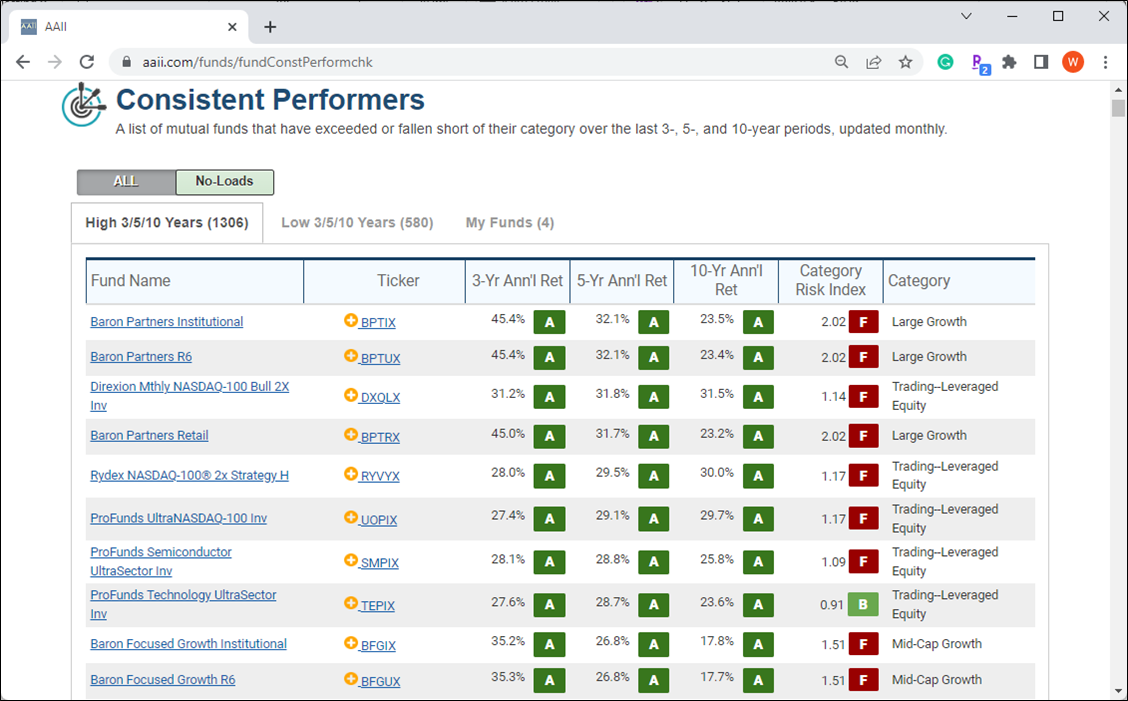This screenshot has width=1128, height=701.
Task: Open the zoom magnifier in the address bar
Action: [x=841, y=62]
